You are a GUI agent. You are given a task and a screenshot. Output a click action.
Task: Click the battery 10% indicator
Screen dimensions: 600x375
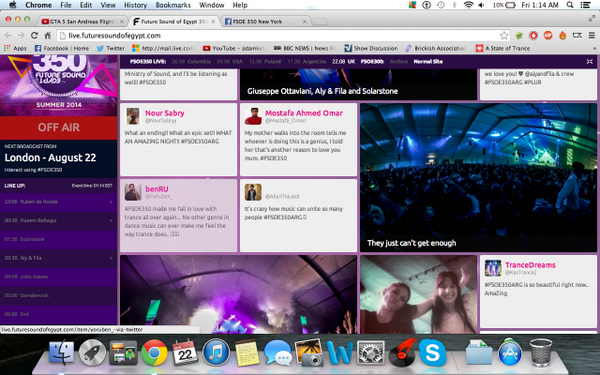tap(504, 5)
